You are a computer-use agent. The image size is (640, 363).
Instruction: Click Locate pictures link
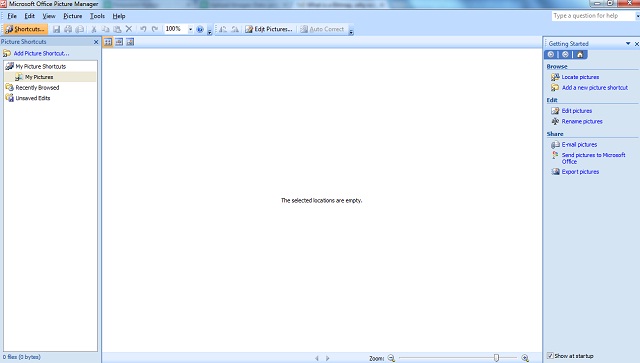[580, 77]
